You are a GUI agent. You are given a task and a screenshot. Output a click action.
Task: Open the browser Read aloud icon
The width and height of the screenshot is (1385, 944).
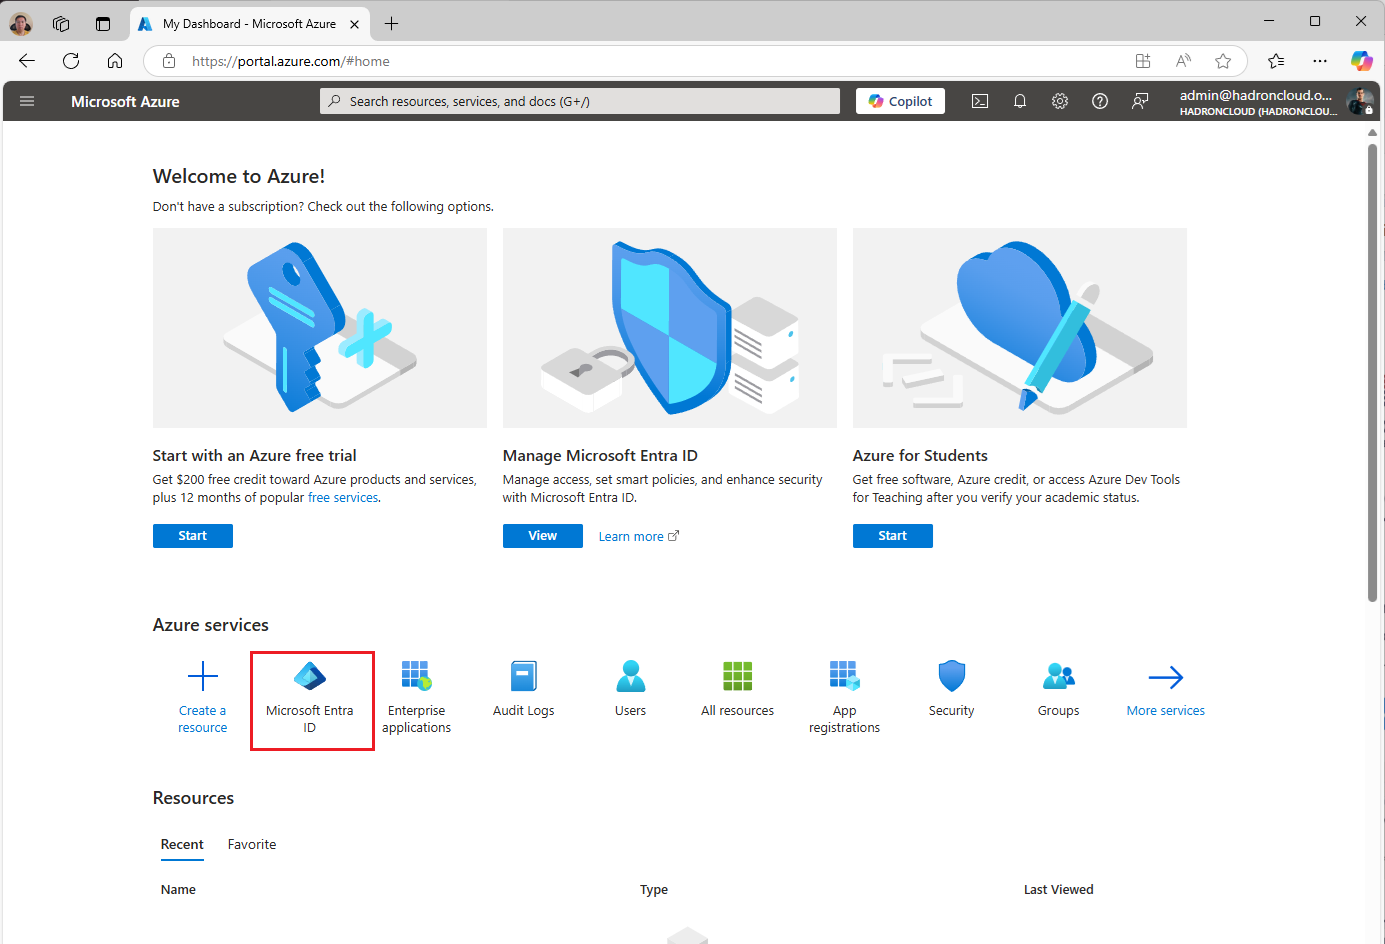coord(1183,61)
